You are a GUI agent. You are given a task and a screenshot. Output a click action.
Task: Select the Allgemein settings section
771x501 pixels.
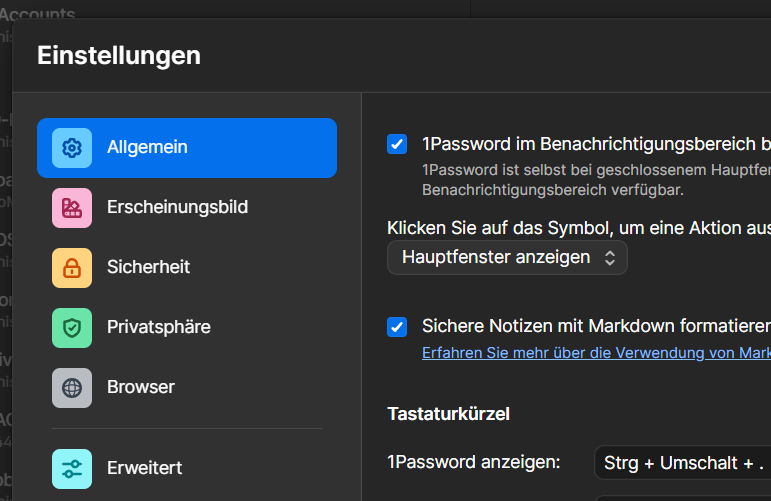(147, 148)
